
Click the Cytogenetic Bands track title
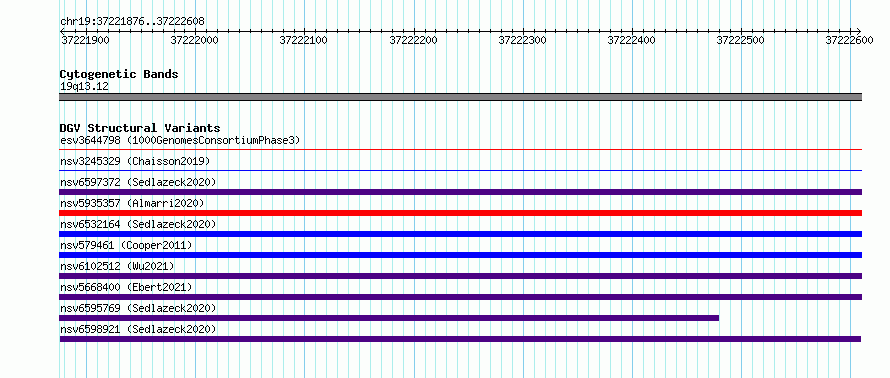tap(119, 74)
